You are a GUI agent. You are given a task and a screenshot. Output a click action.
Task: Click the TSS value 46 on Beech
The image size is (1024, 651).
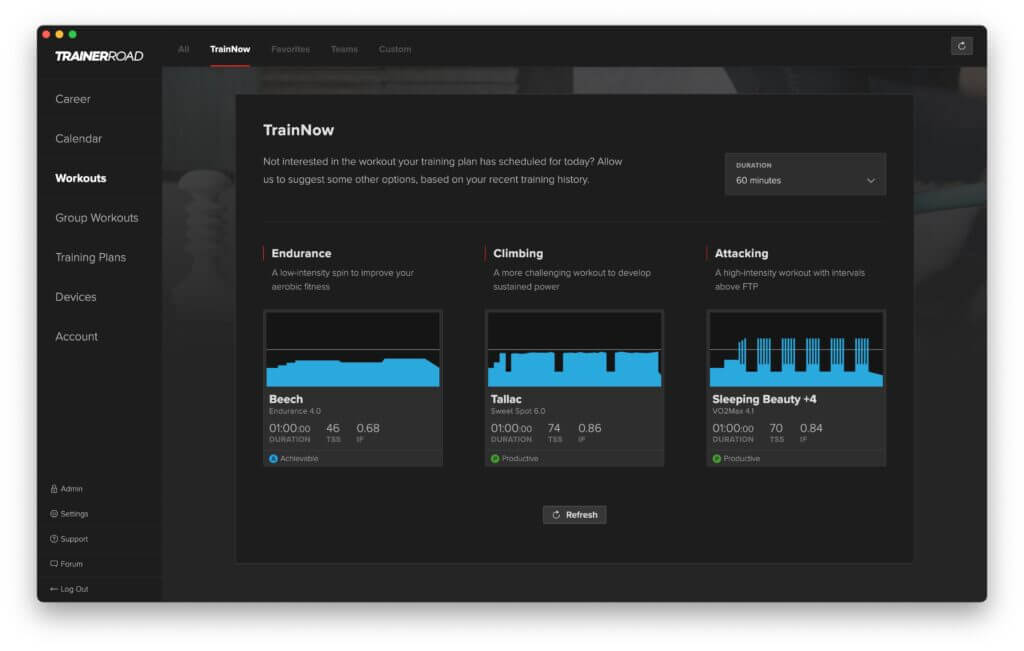[333, 428]
